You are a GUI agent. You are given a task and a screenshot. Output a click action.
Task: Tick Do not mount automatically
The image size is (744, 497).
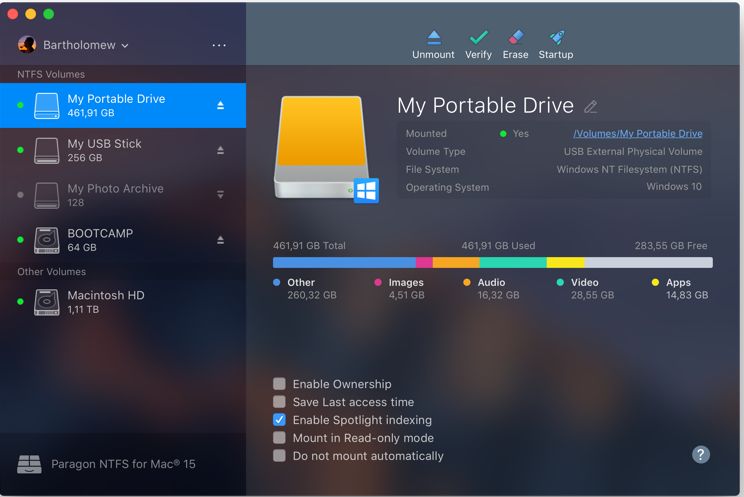point(279,456)
